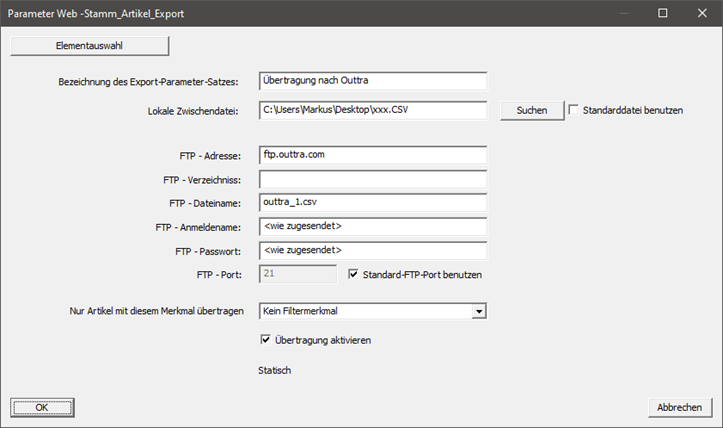
Task: Open the Filtermerkmal combo box field
Action: click(373, 311)
